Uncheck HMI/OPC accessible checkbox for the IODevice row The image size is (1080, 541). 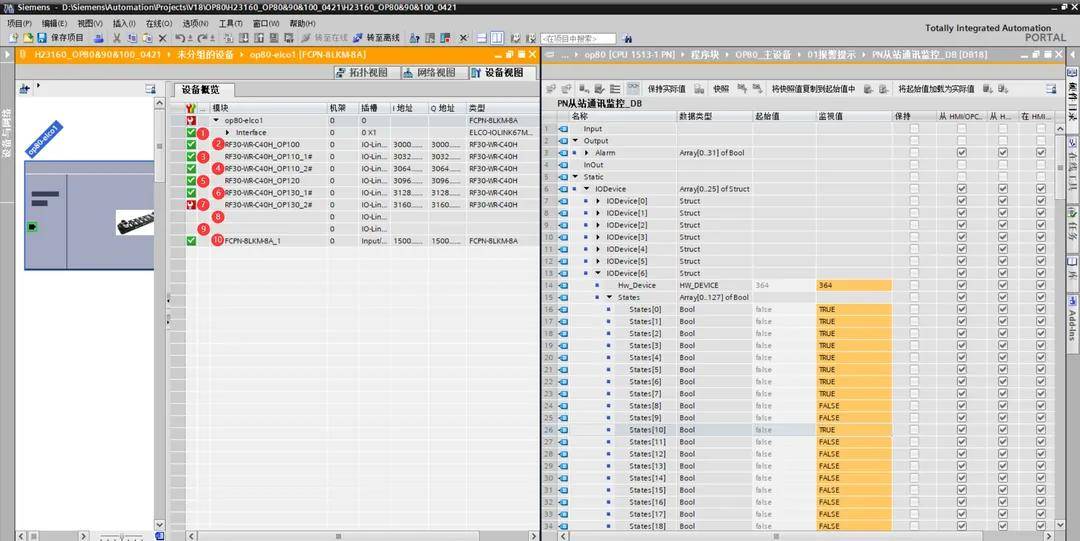point(961,189)
